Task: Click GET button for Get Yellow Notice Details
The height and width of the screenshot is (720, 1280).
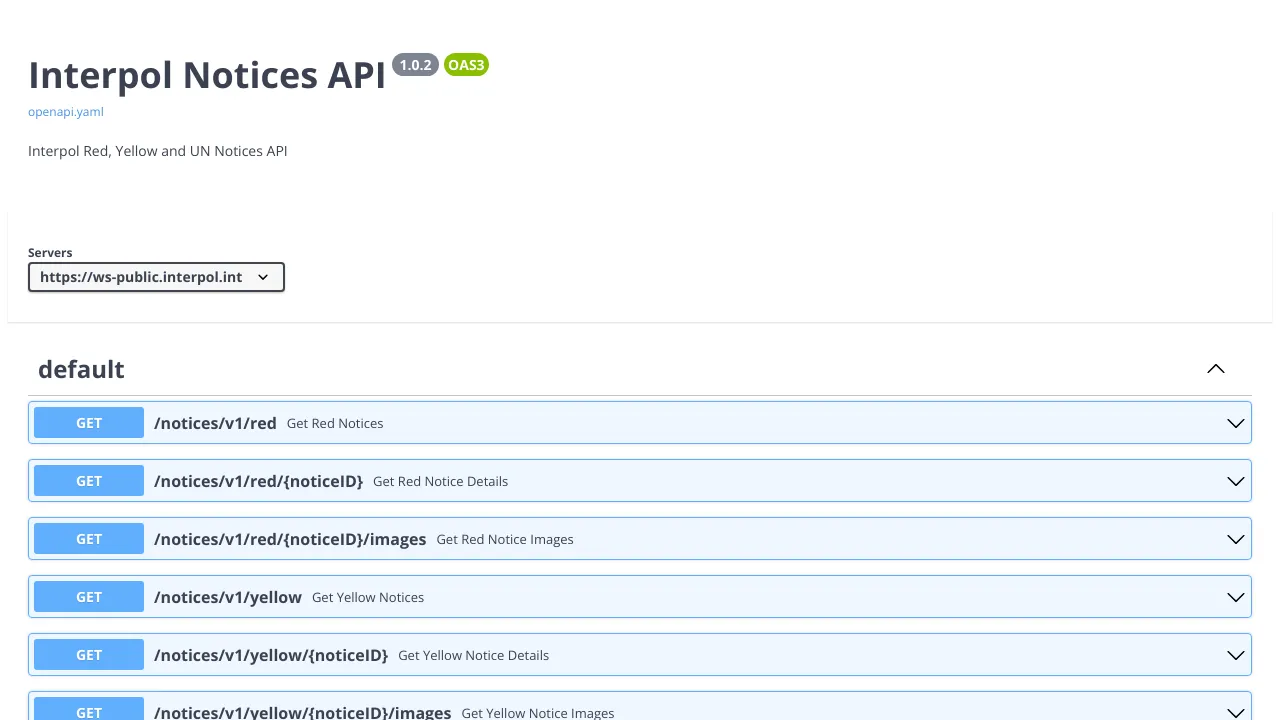Action: point(89,655)
